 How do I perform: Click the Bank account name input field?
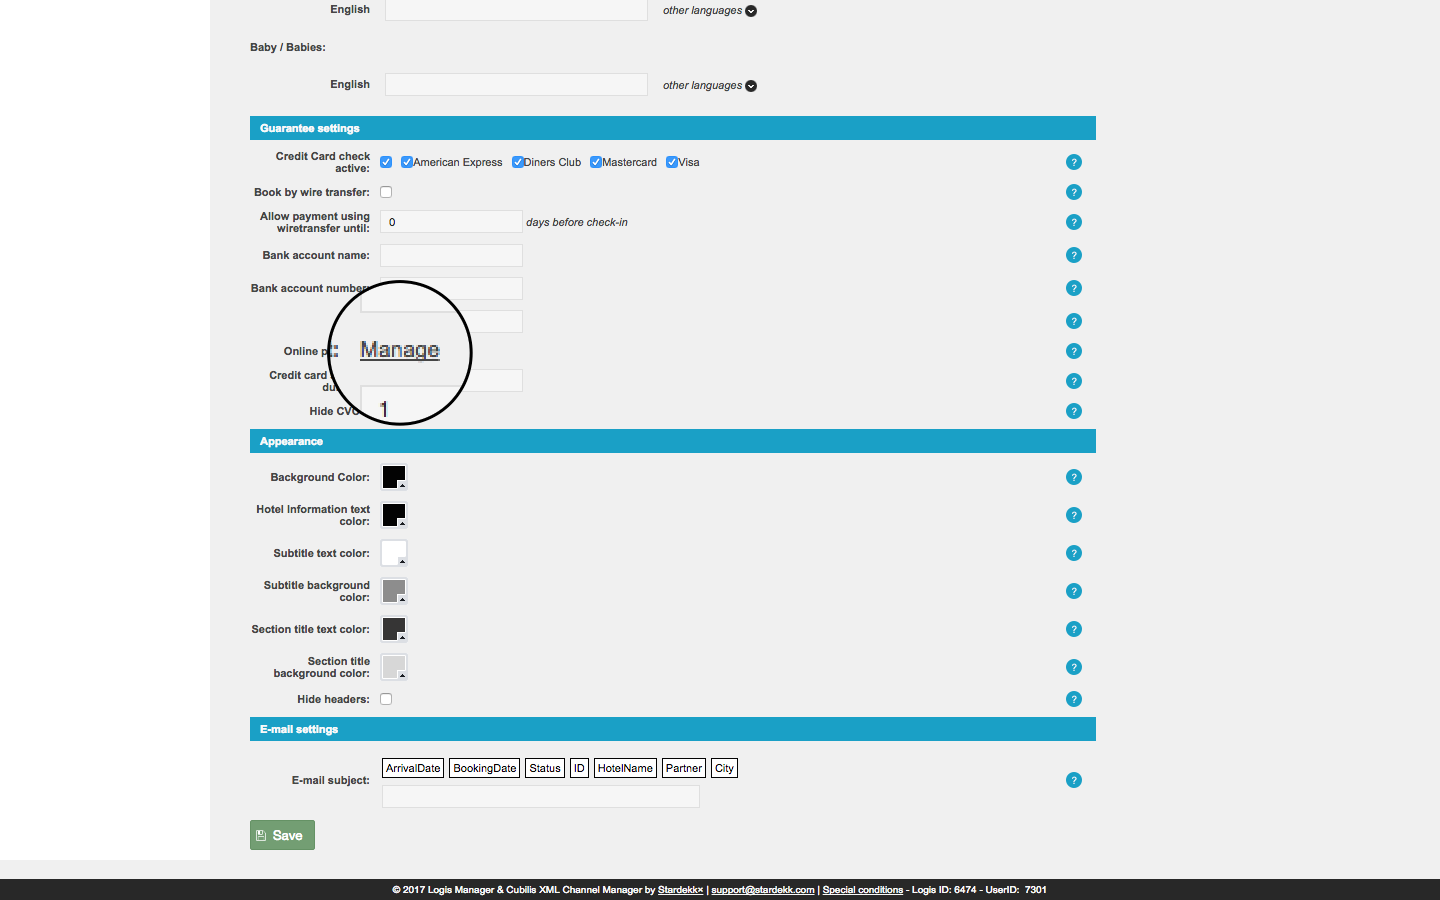point(451,255)
